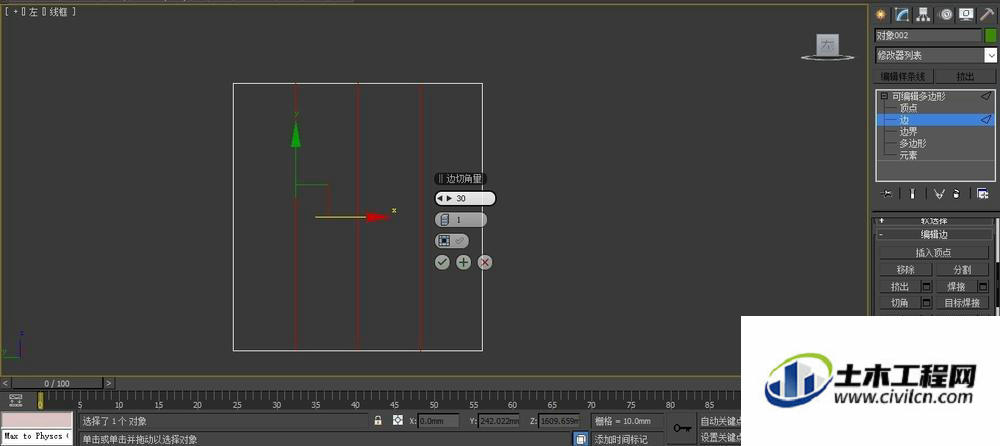This screenshot has height=446, width=1000.
Task: Click the X coordinate field
Action: click(x=439, y=421)
